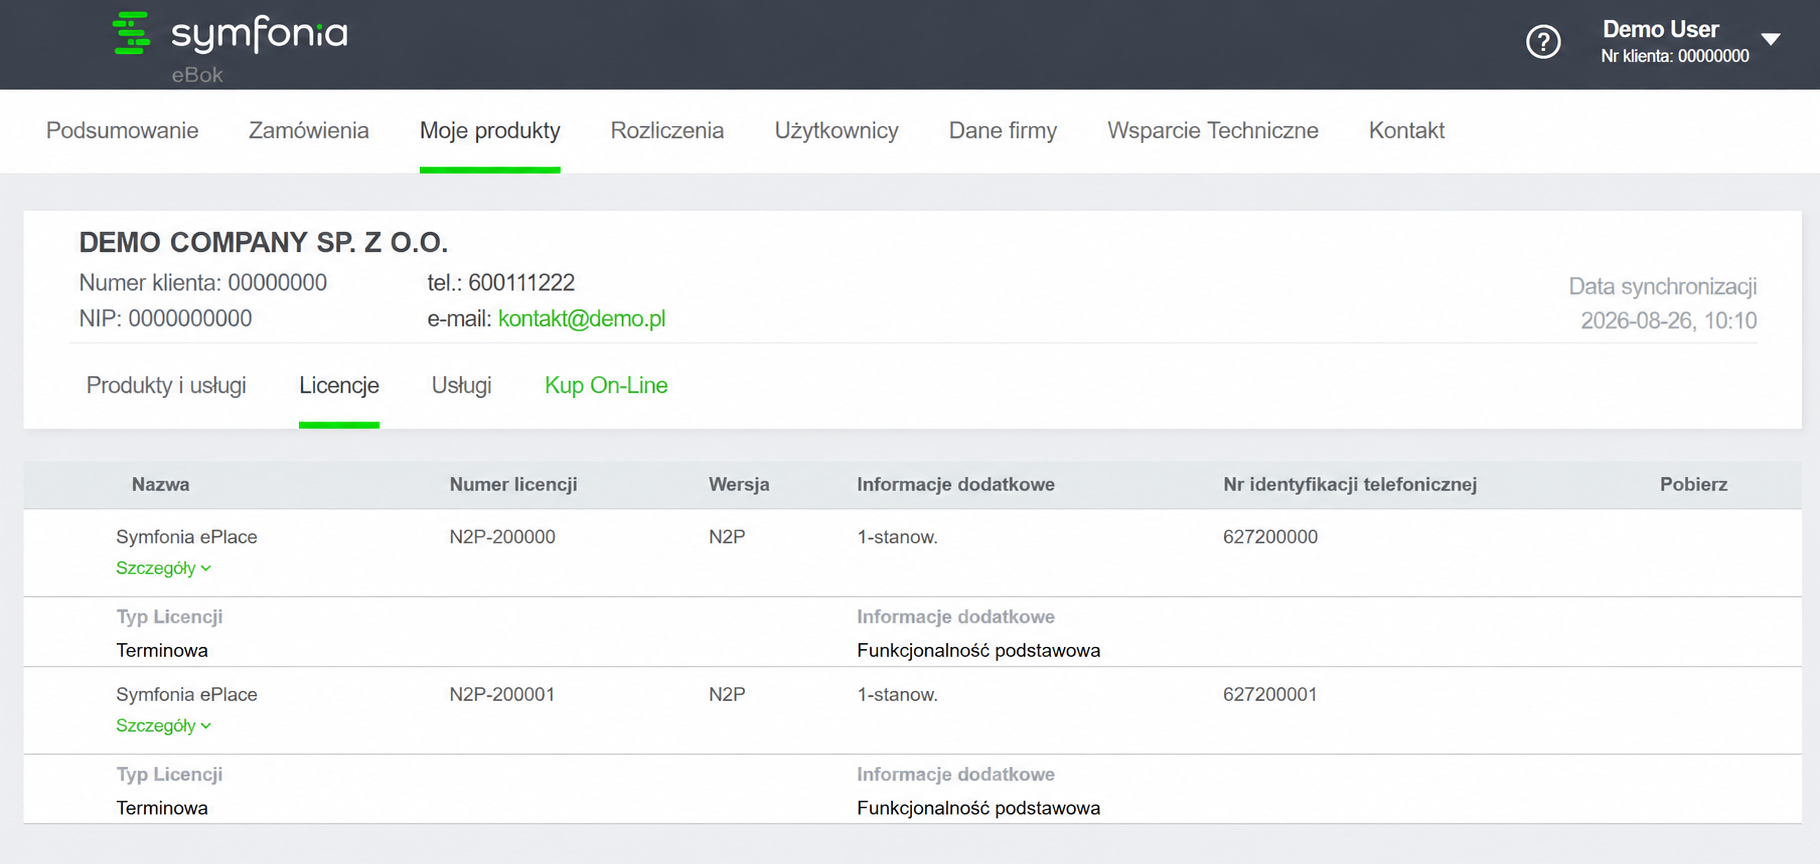
Task: Click Symfonia ePlace name in N2P-200001 row
Action: [x=186, y=695]
